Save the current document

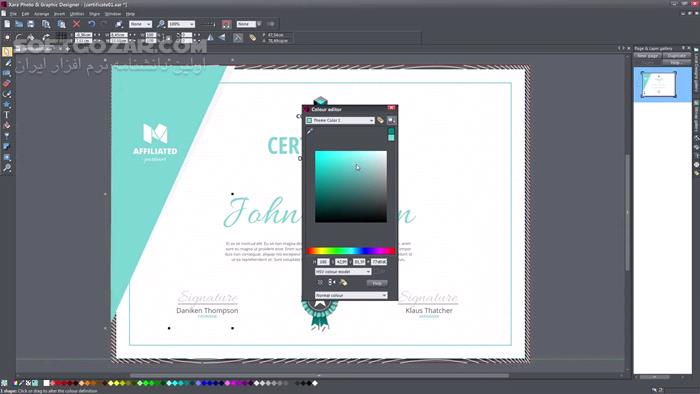[31, 24]
